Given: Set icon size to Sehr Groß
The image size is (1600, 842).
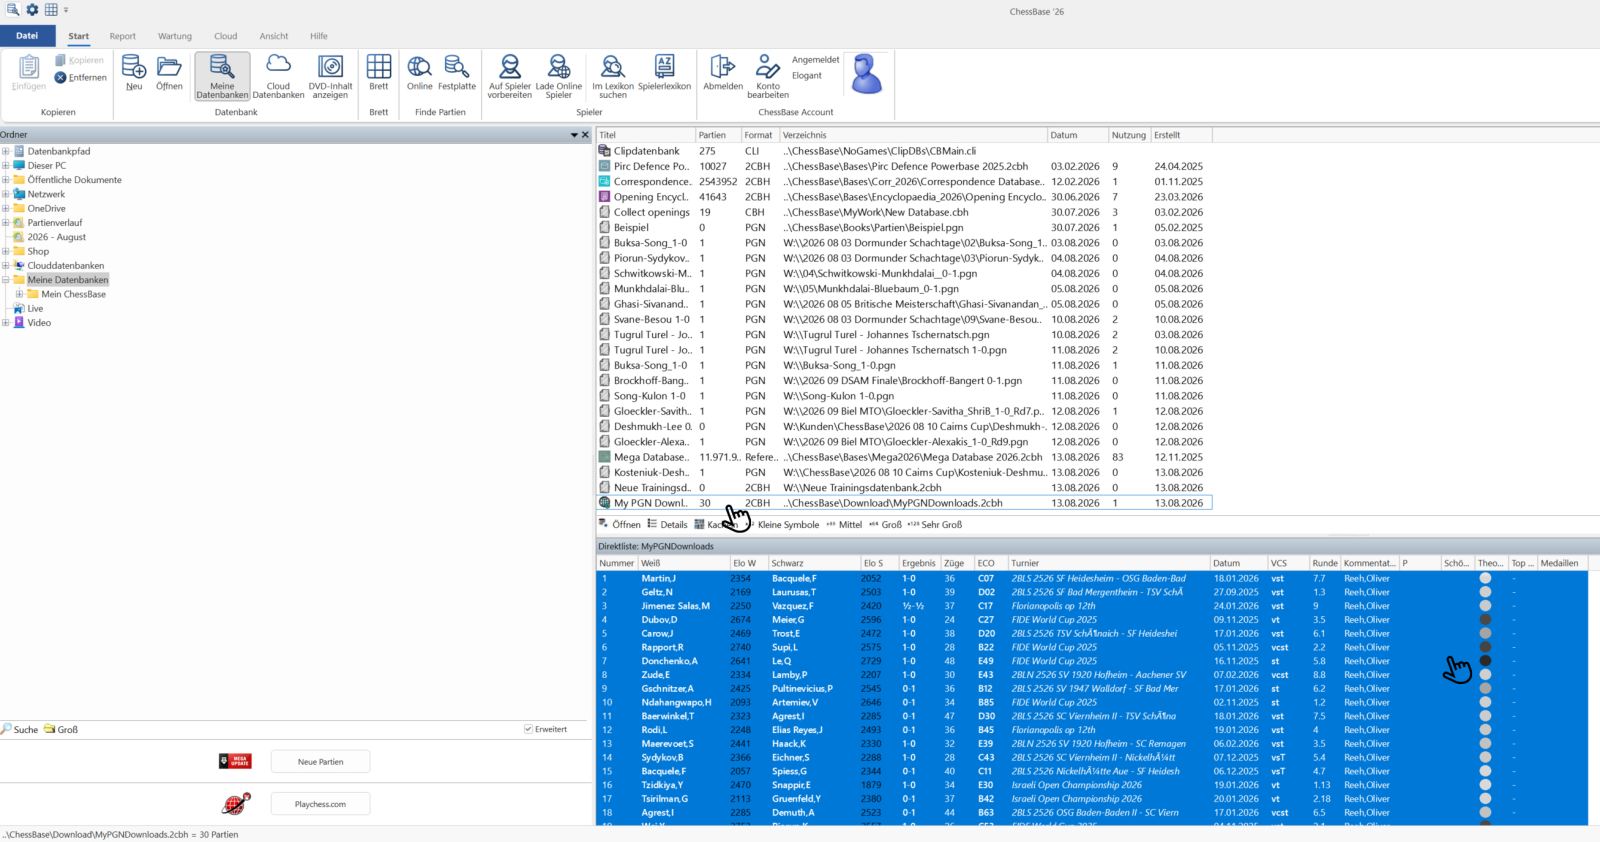Looking at the screenshot, I should coord(935,524).
